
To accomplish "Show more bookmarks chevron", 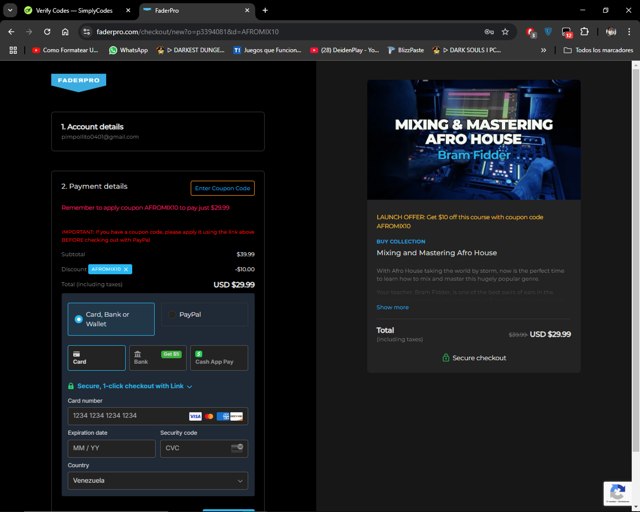I will click(543, 50).
